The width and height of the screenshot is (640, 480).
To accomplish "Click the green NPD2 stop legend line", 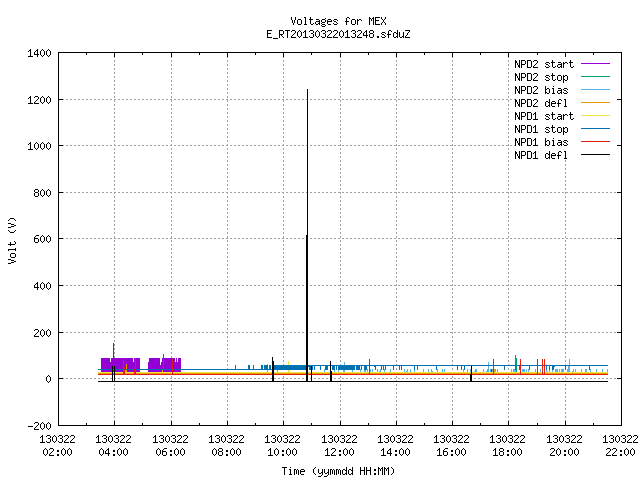I will (x=596, y=77).
